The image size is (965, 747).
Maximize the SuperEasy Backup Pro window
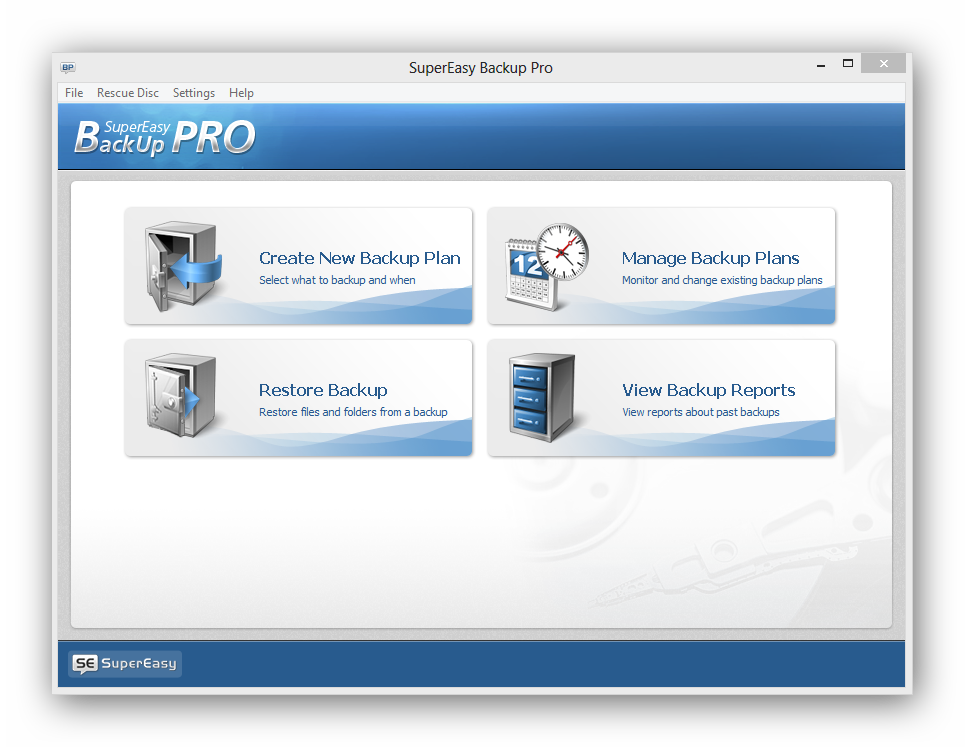(x=848, y=63)
